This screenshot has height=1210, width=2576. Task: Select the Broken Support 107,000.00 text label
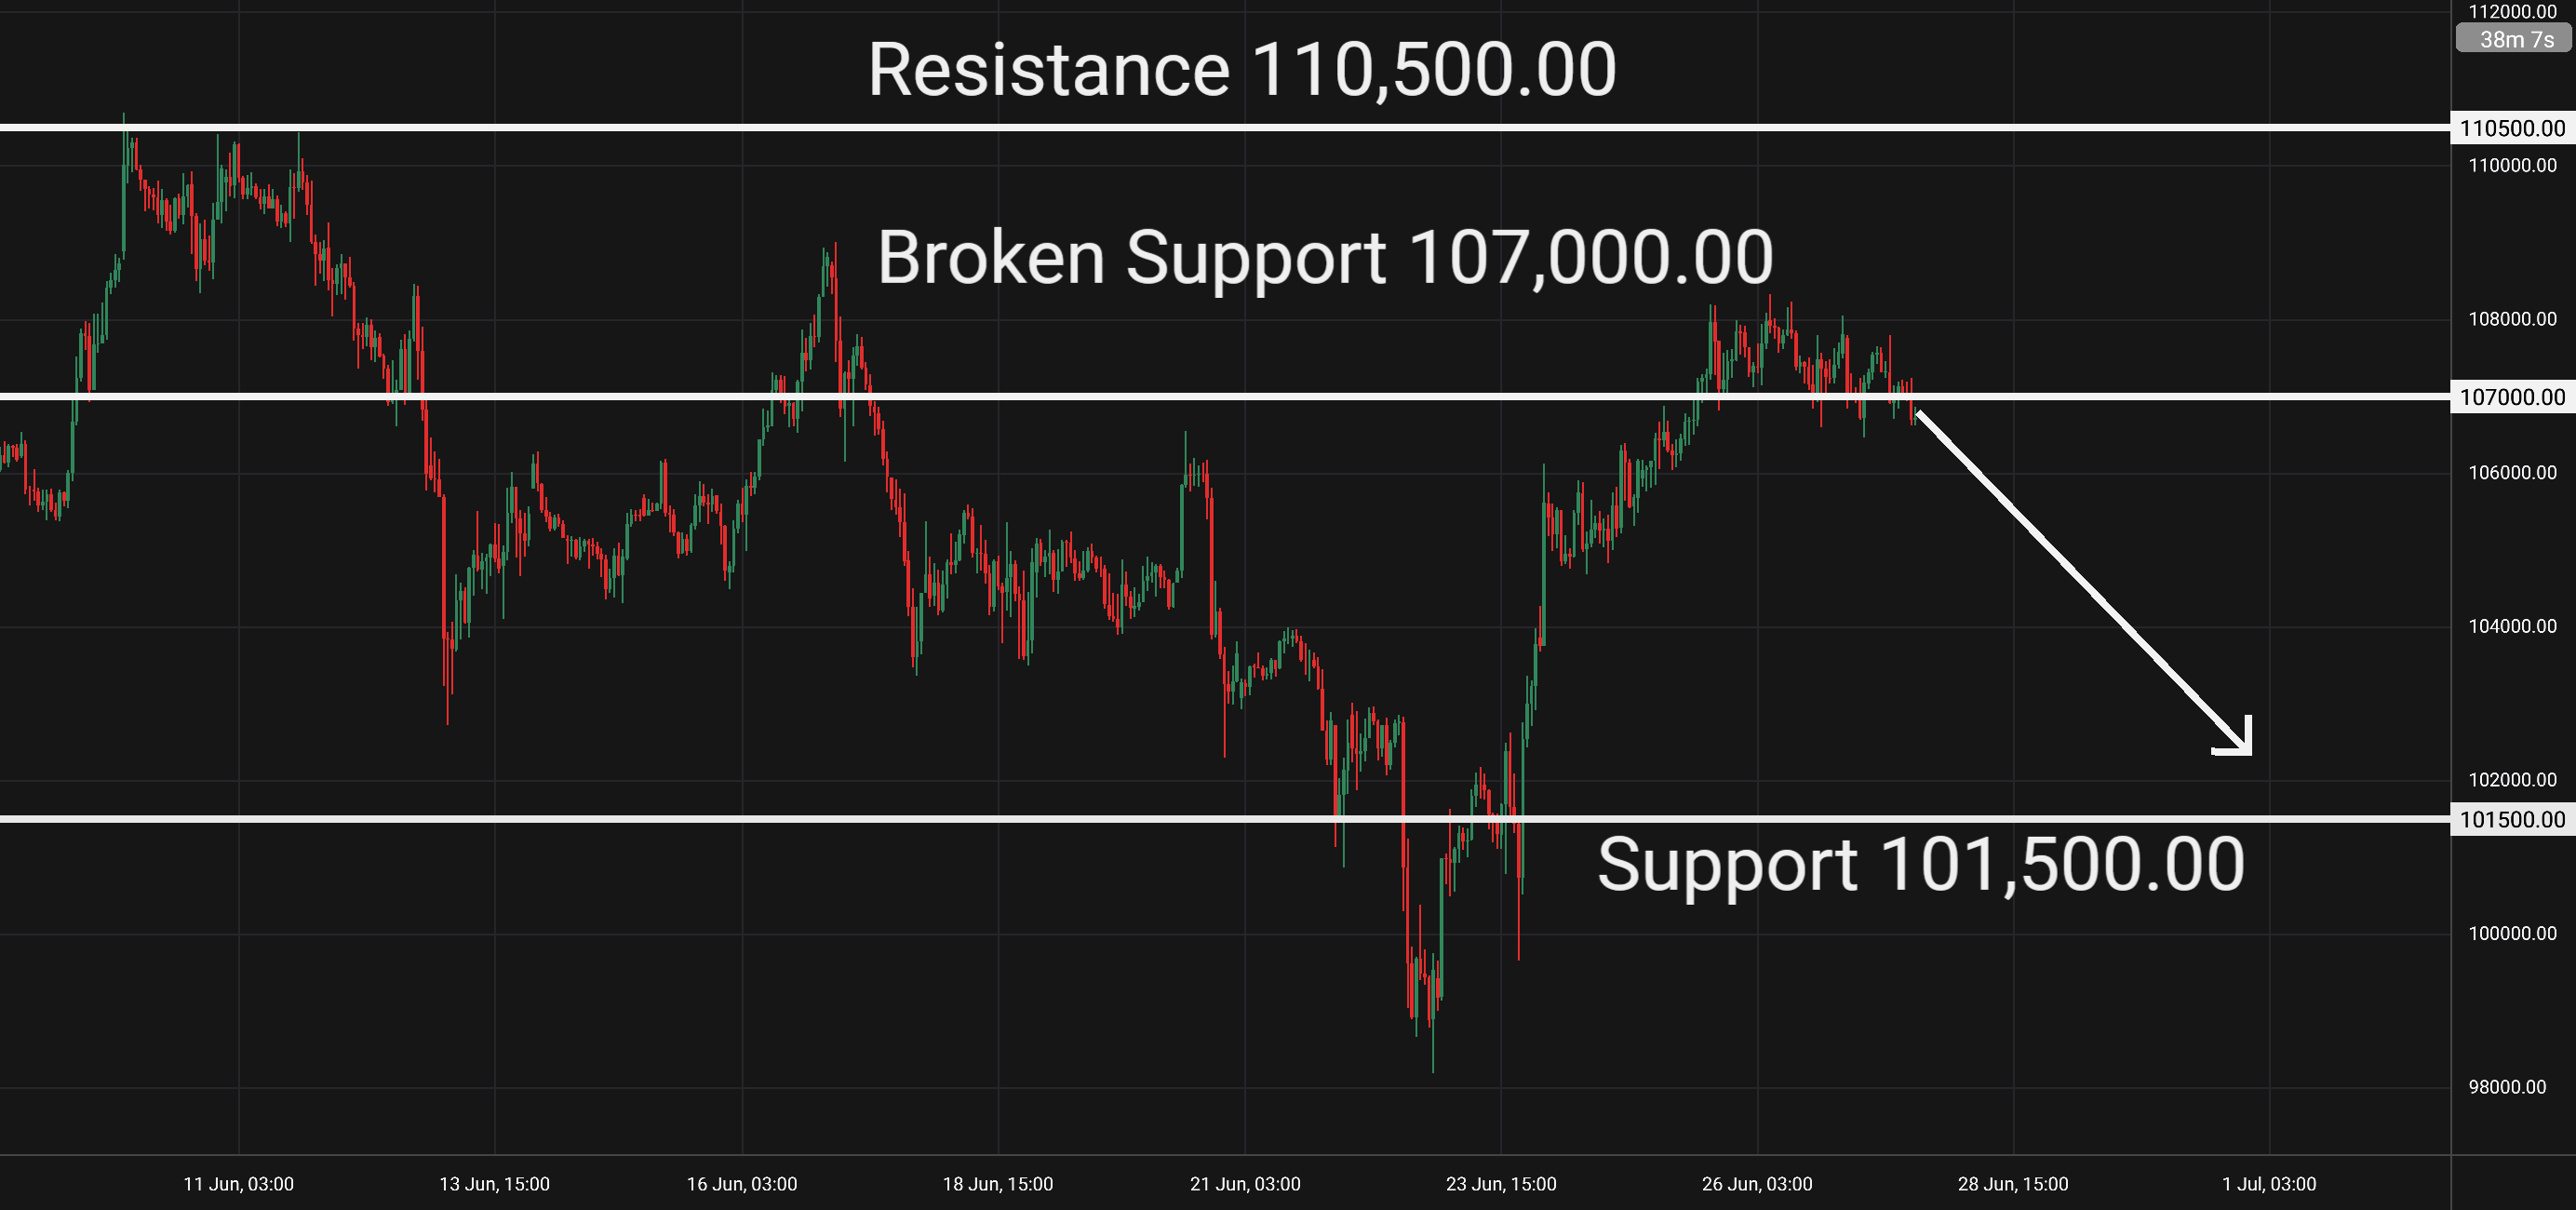point(1325,257)
